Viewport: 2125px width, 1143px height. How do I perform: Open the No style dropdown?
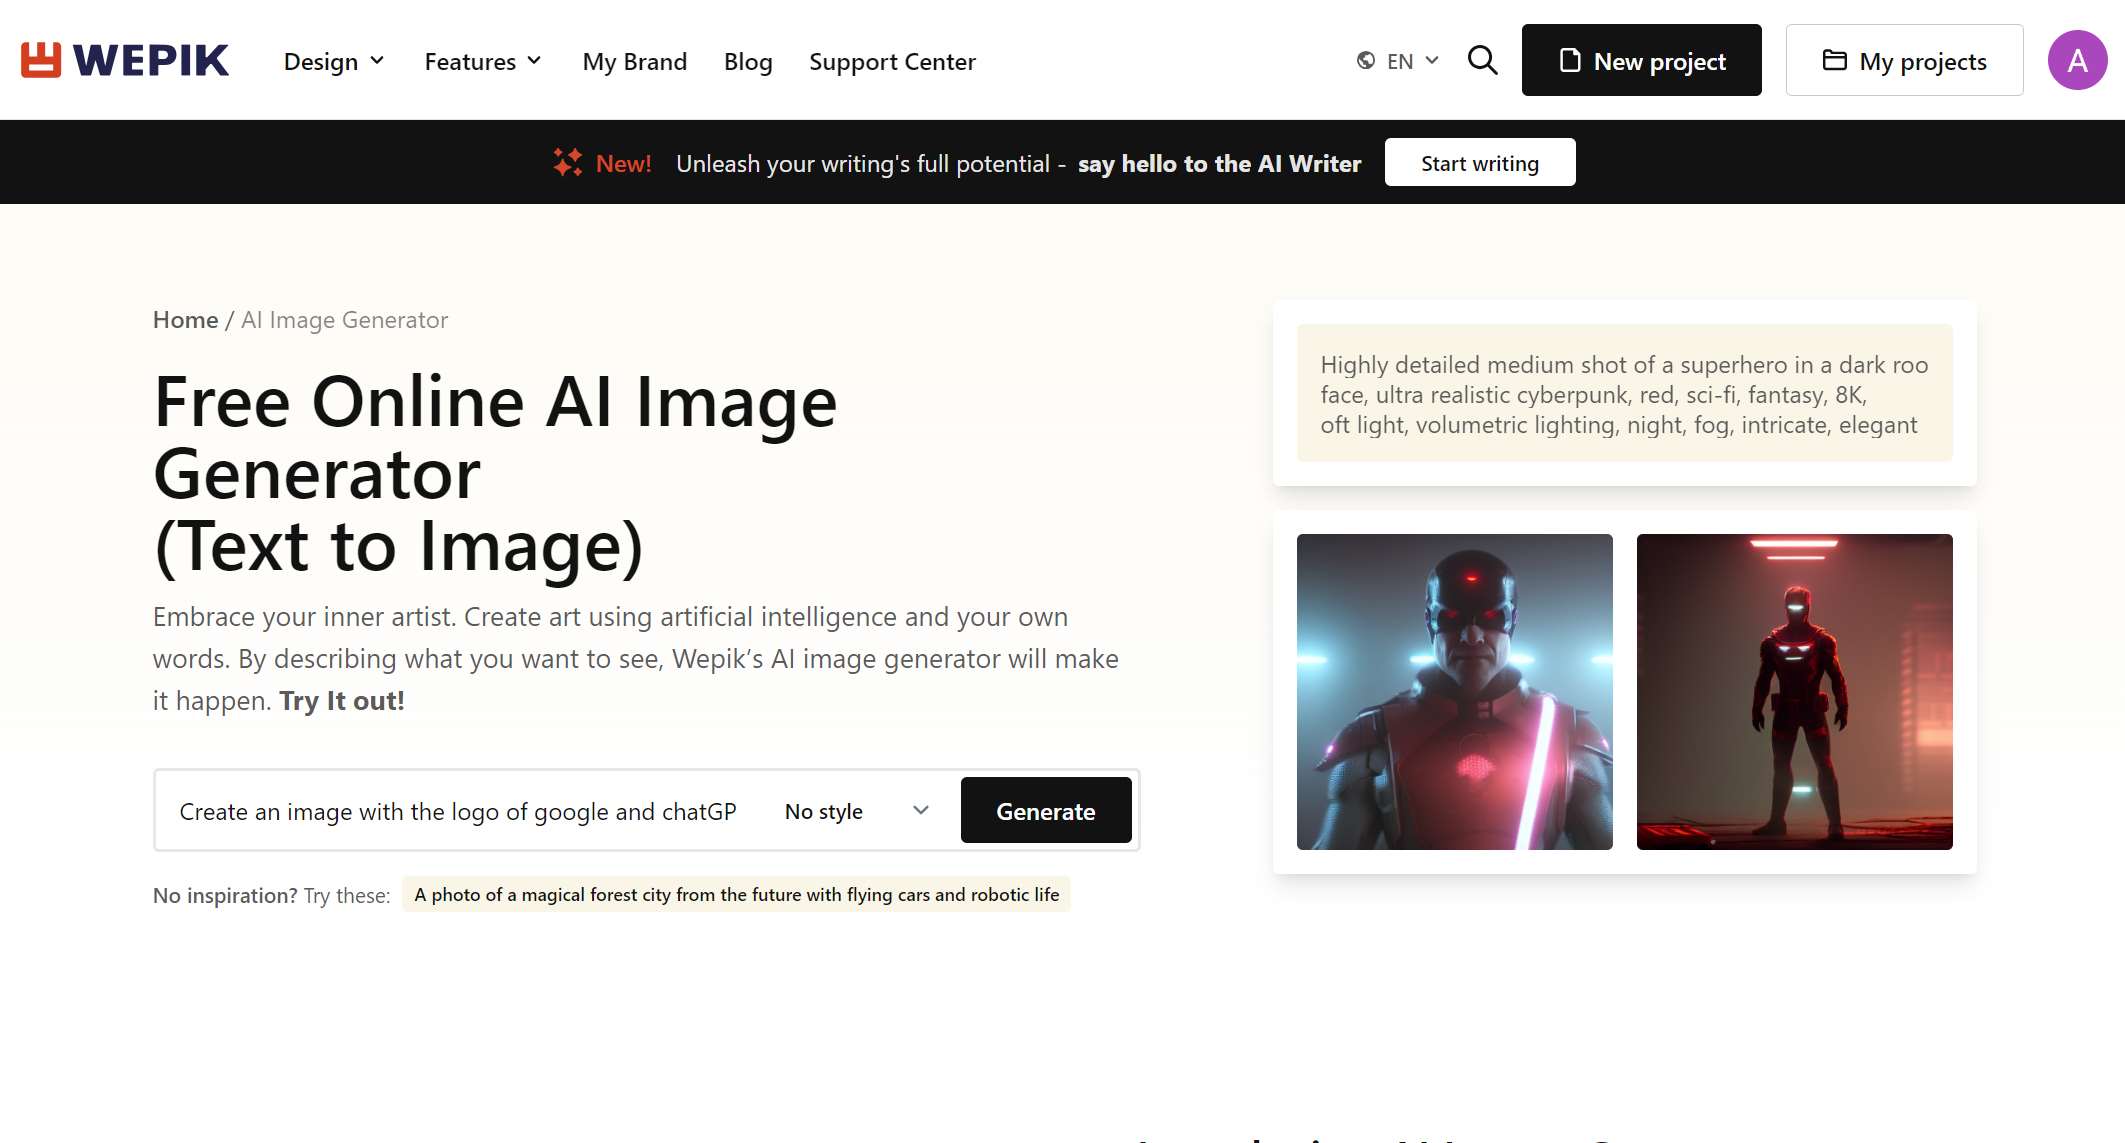(856, 811)
